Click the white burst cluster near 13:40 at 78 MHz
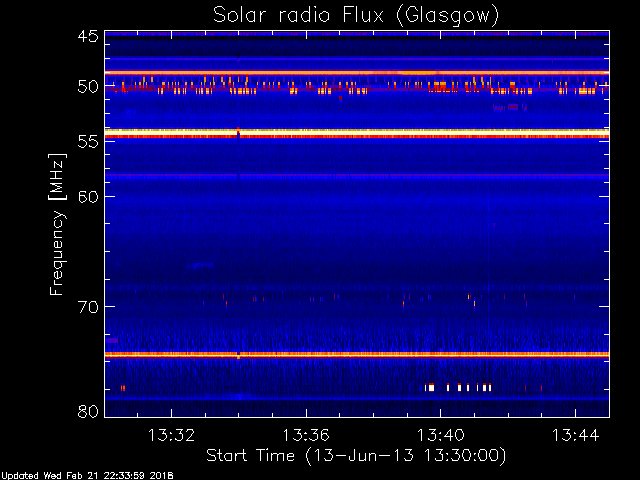Viewport: 640px width, 480px height. pyautogui.click(x=458, y=387)
